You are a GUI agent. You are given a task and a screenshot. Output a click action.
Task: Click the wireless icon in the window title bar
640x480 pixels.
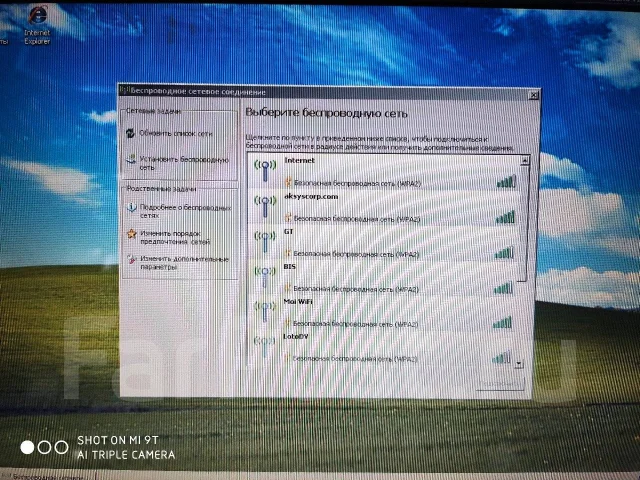125,90
